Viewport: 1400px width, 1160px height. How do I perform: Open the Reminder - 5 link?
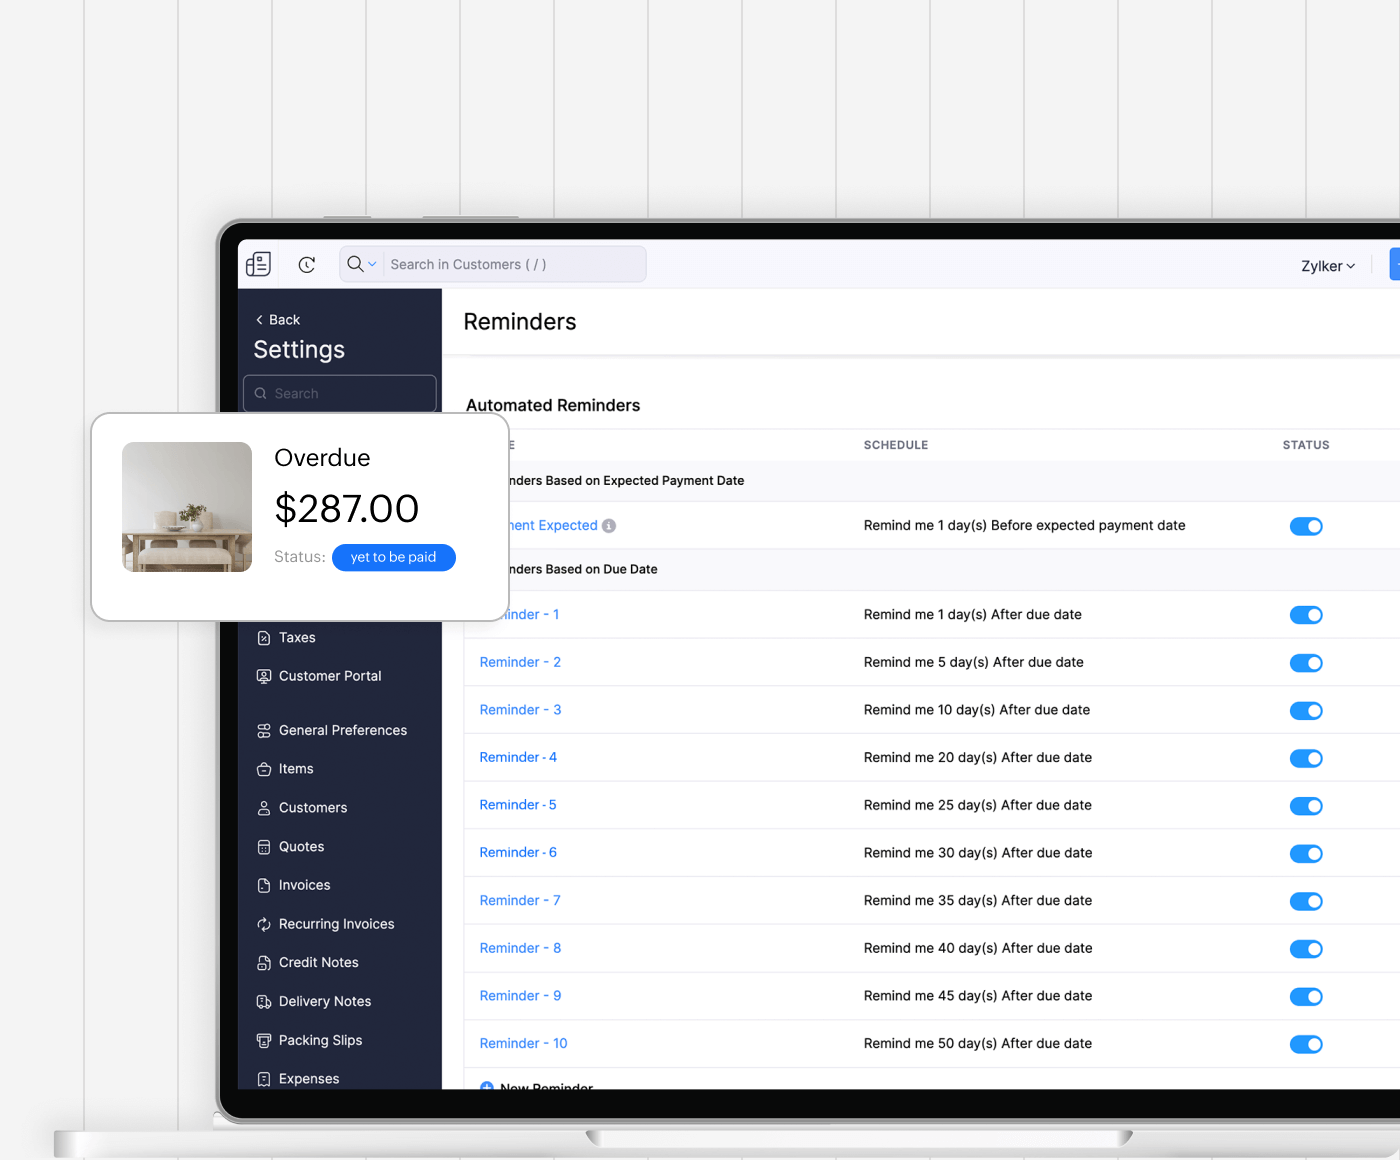[x=517, y=805]
